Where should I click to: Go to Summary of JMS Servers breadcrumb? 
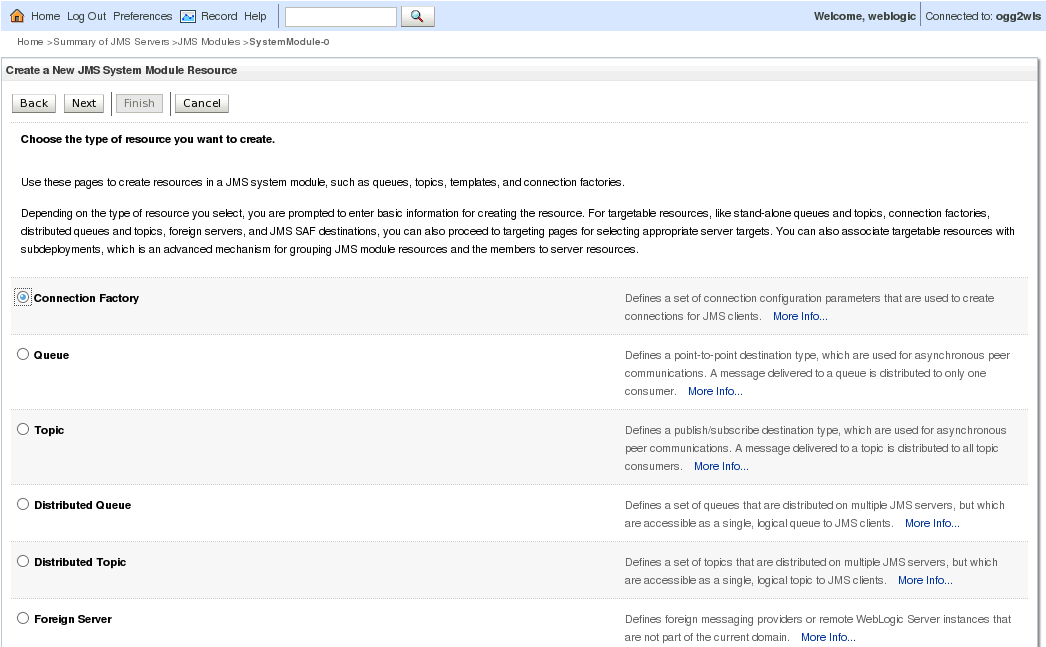(111, 42)
